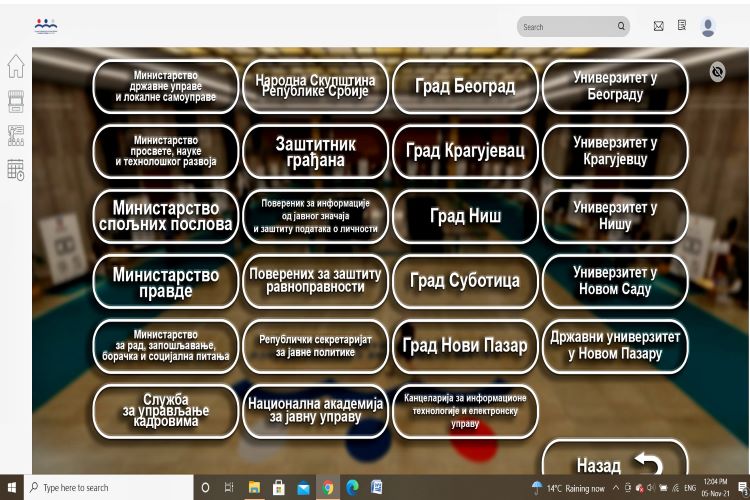Open Национална академија за јавну управу
The width and height of the screenshot is (750, 500).
tap(315, 411)
